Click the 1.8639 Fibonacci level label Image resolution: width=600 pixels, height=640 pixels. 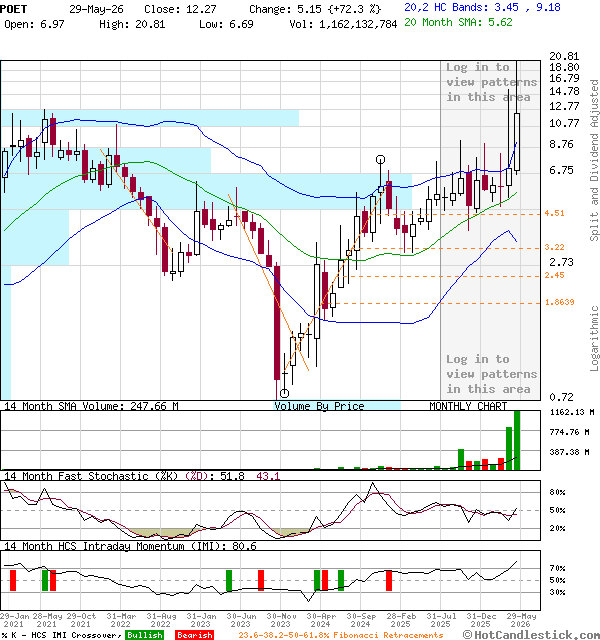coord(560,302)
